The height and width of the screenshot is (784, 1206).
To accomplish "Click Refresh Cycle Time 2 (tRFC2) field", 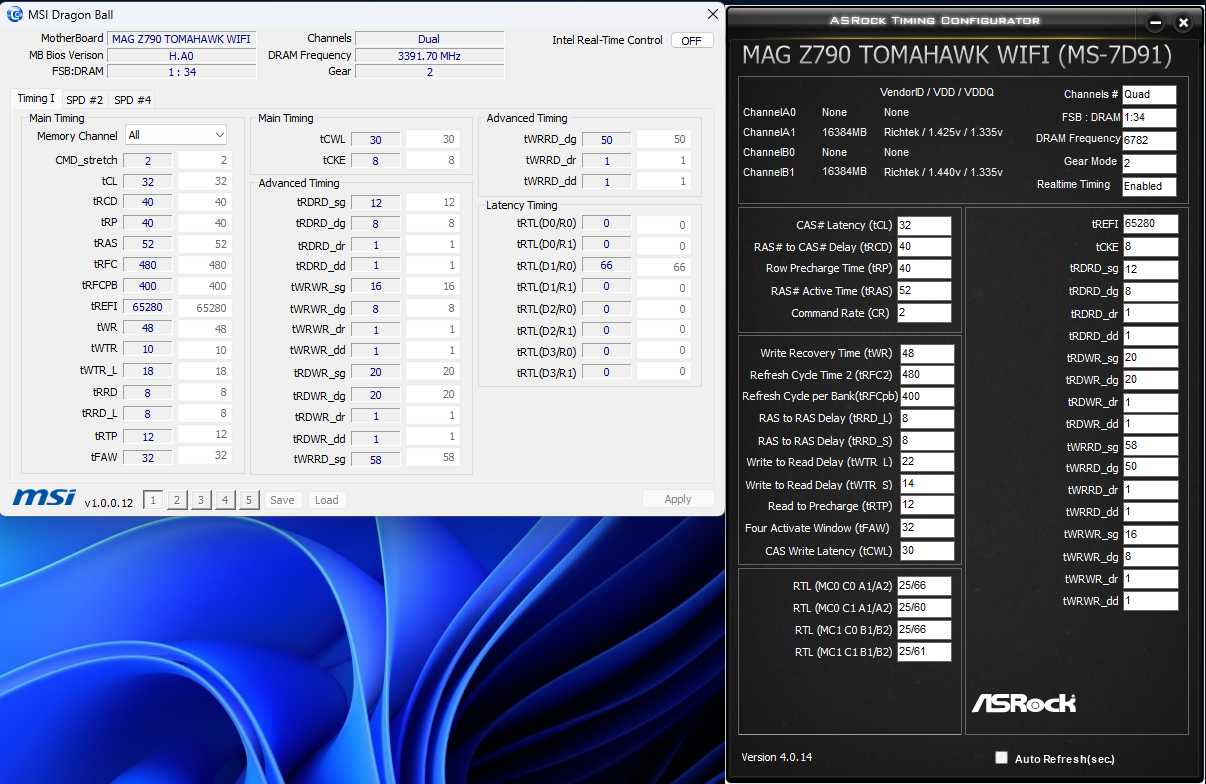I will [927, 375].
